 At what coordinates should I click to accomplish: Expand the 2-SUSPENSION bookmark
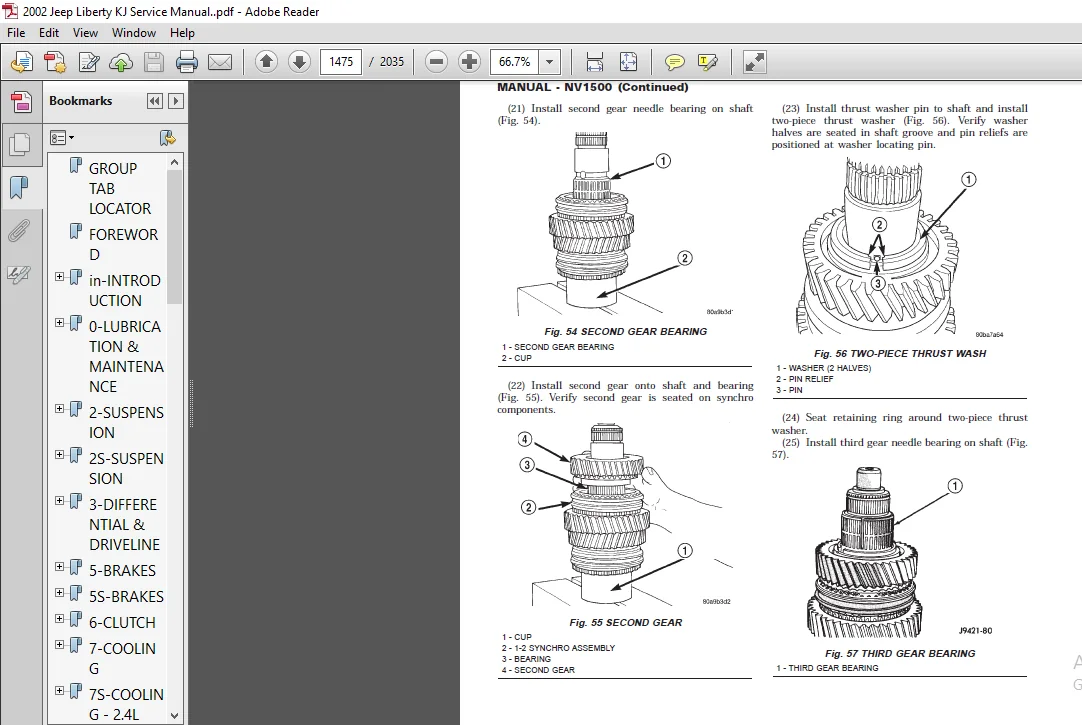[x=59, y=408]
